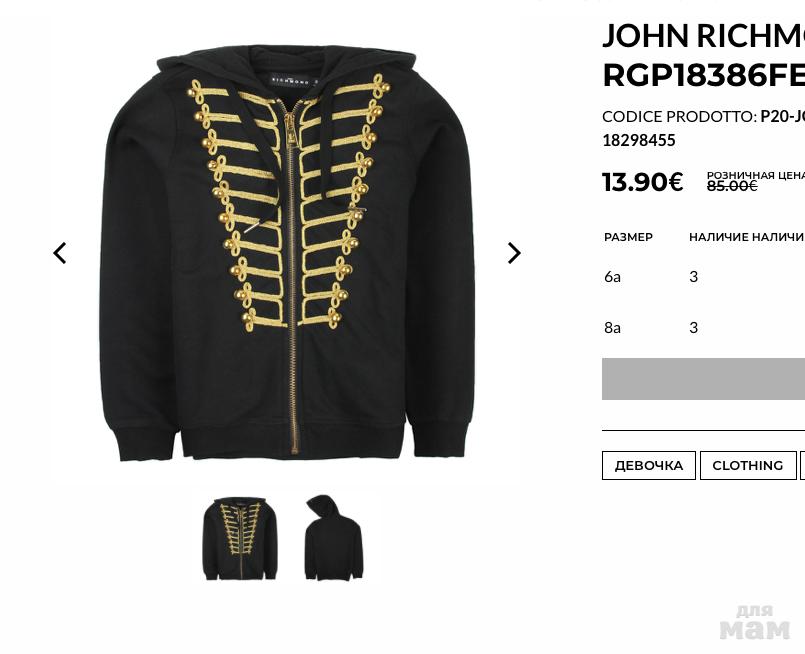This screenshot has height=654, width=805.
Task: Open the ДЕВОЧКА category tag
Action: tap(648, 466)
